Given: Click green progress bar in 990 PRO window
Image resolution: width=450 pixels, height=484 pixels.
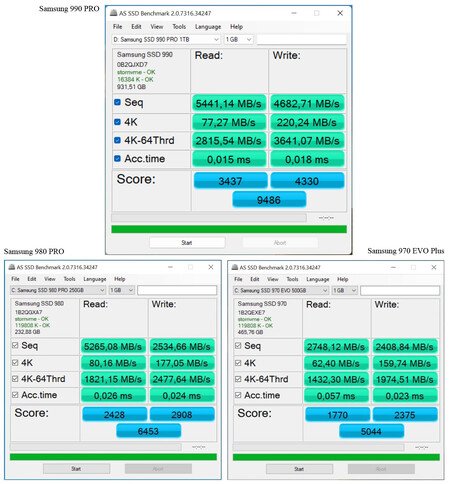Looking at the screenshot, I should click(x=229, y=229).
